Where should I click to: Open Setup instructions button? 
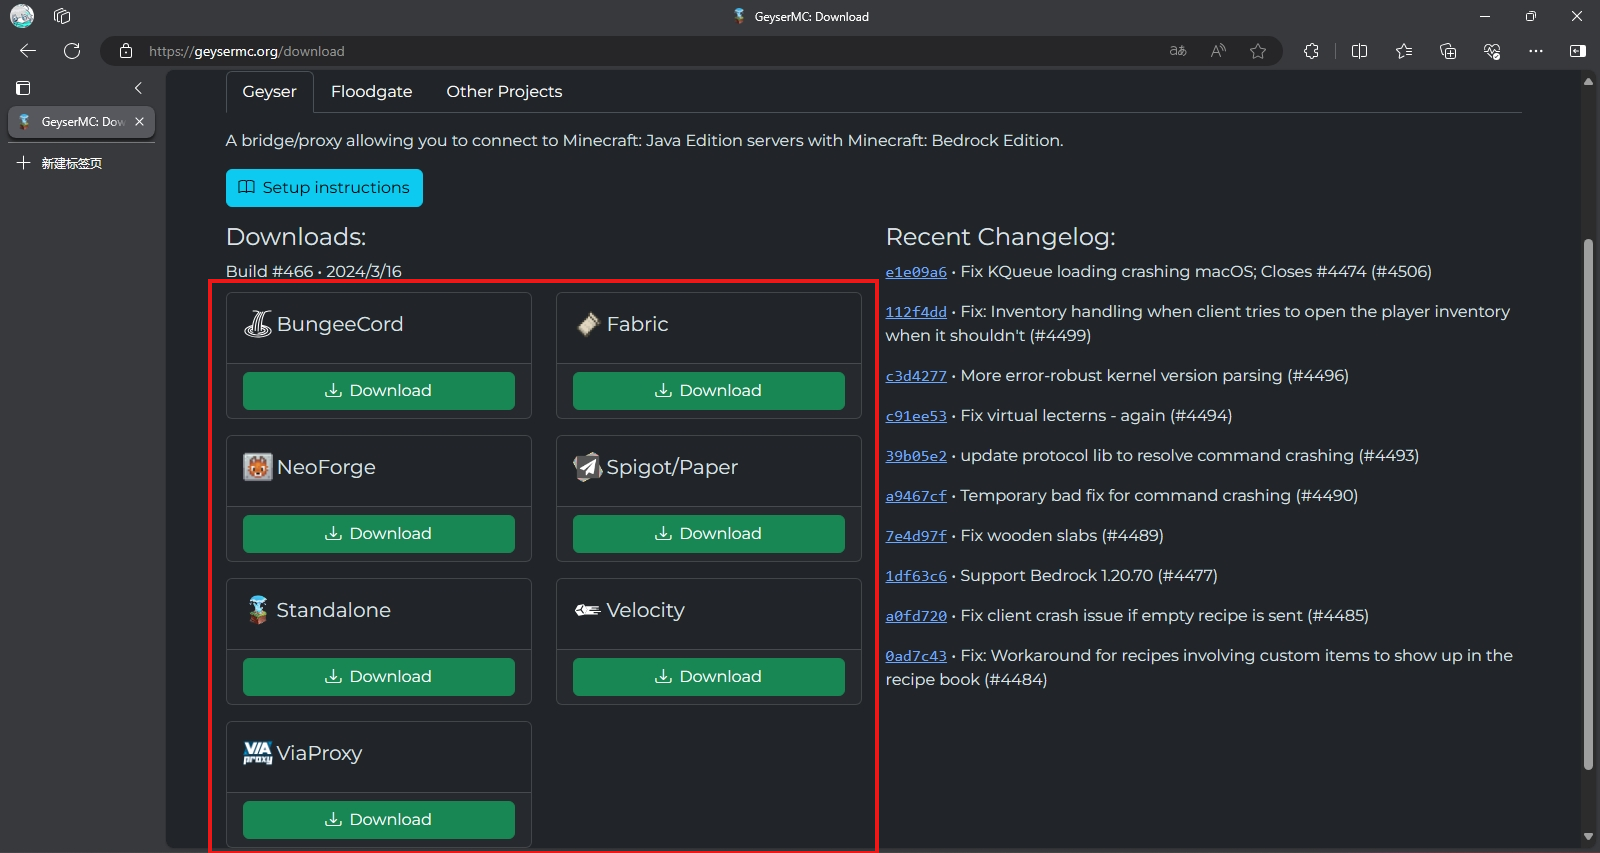coord(324,188)
